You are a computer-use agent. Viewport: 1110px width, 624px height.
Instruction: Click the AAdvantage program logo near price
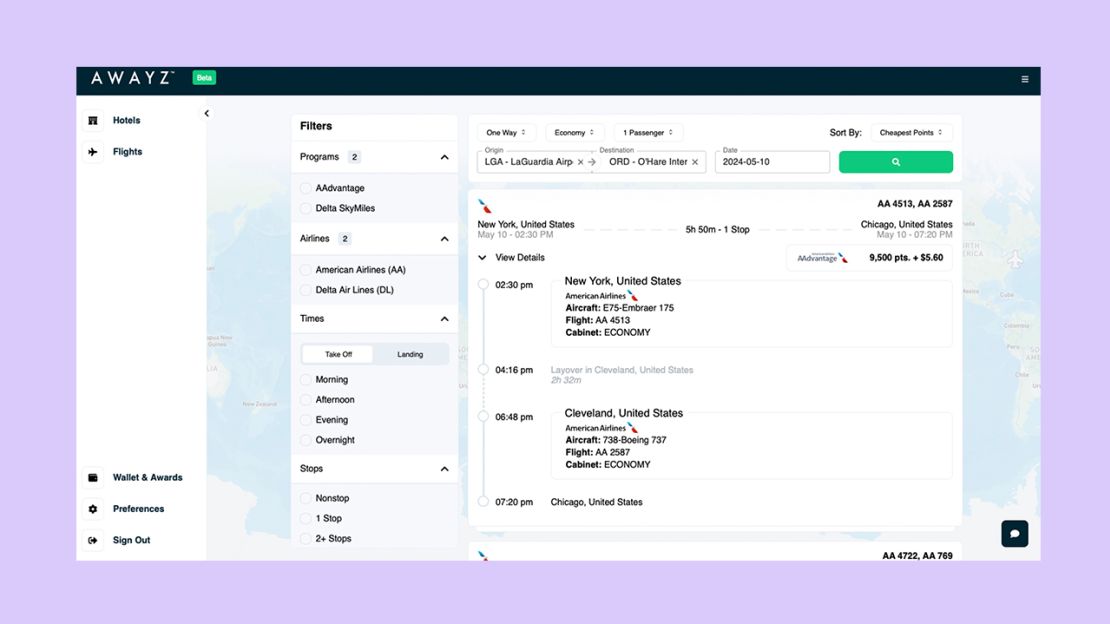(x=823, y=258)
